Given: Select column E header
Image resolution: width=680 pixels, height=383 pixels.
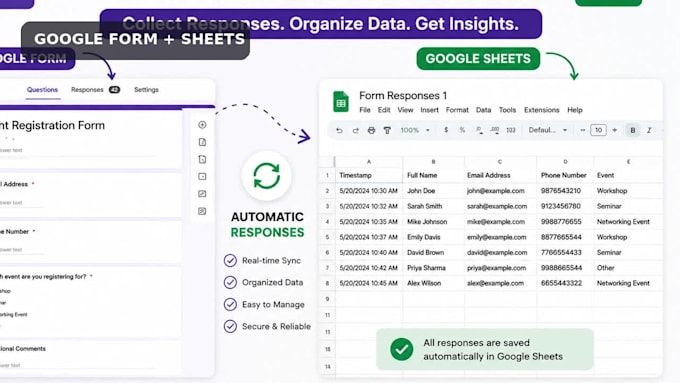Looking at the screenshot, I should point(628,162).
